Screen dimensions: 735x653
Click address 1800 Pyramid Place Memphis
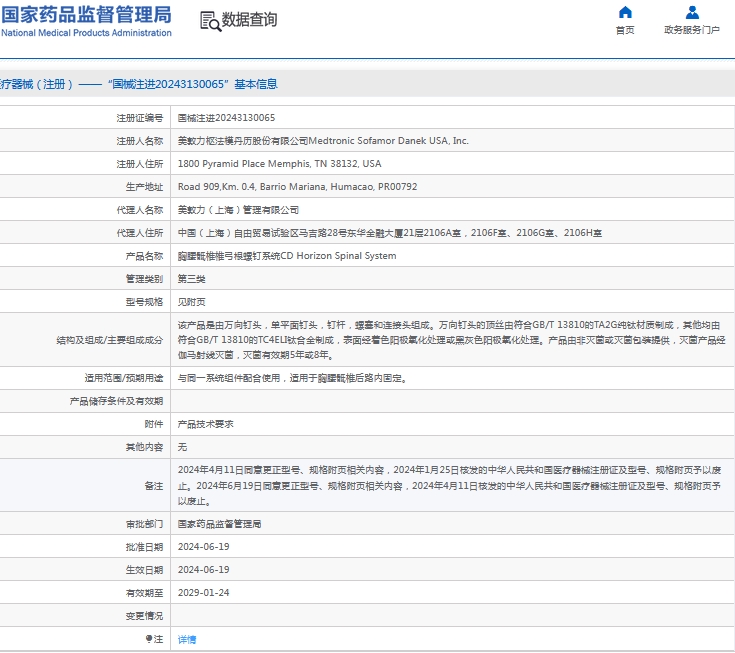coord(279,164)
